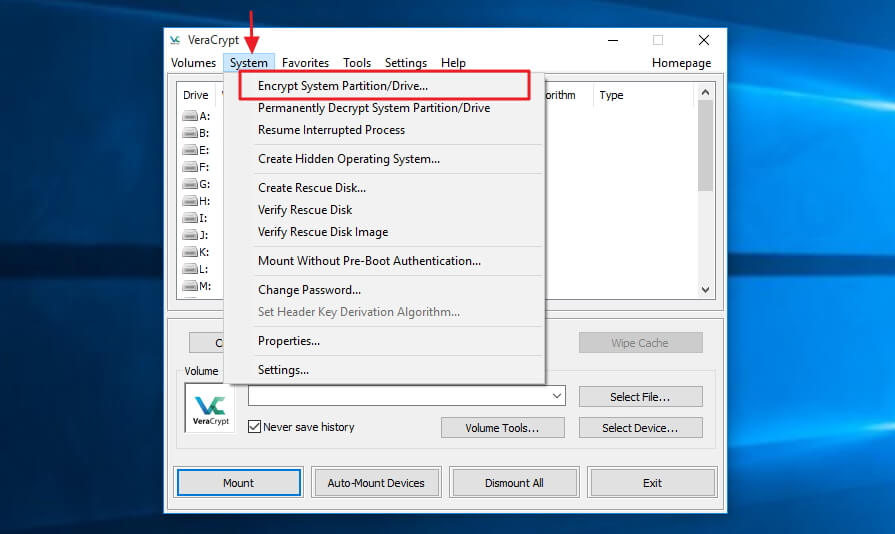The width and height of the screenshot is (895, 534).
Task: Click the Drive column header
Action: pyautogui.click(x=196, y=95)
